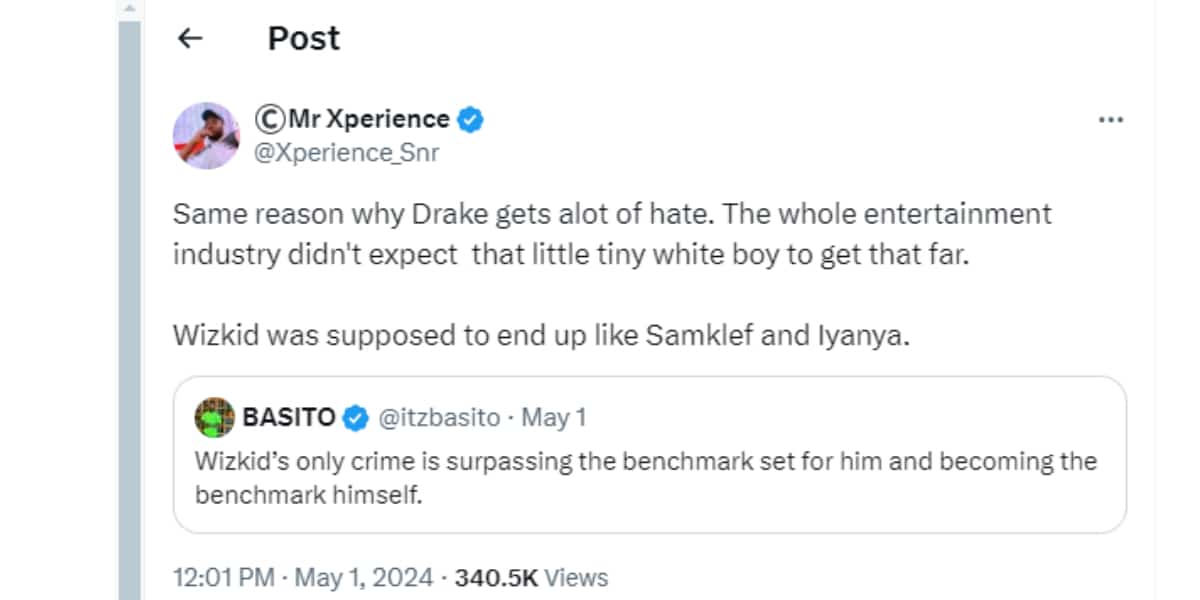Click Mr Xperience's profile avatar
The width and height of the screenshot is (1200, 600).
207,135
